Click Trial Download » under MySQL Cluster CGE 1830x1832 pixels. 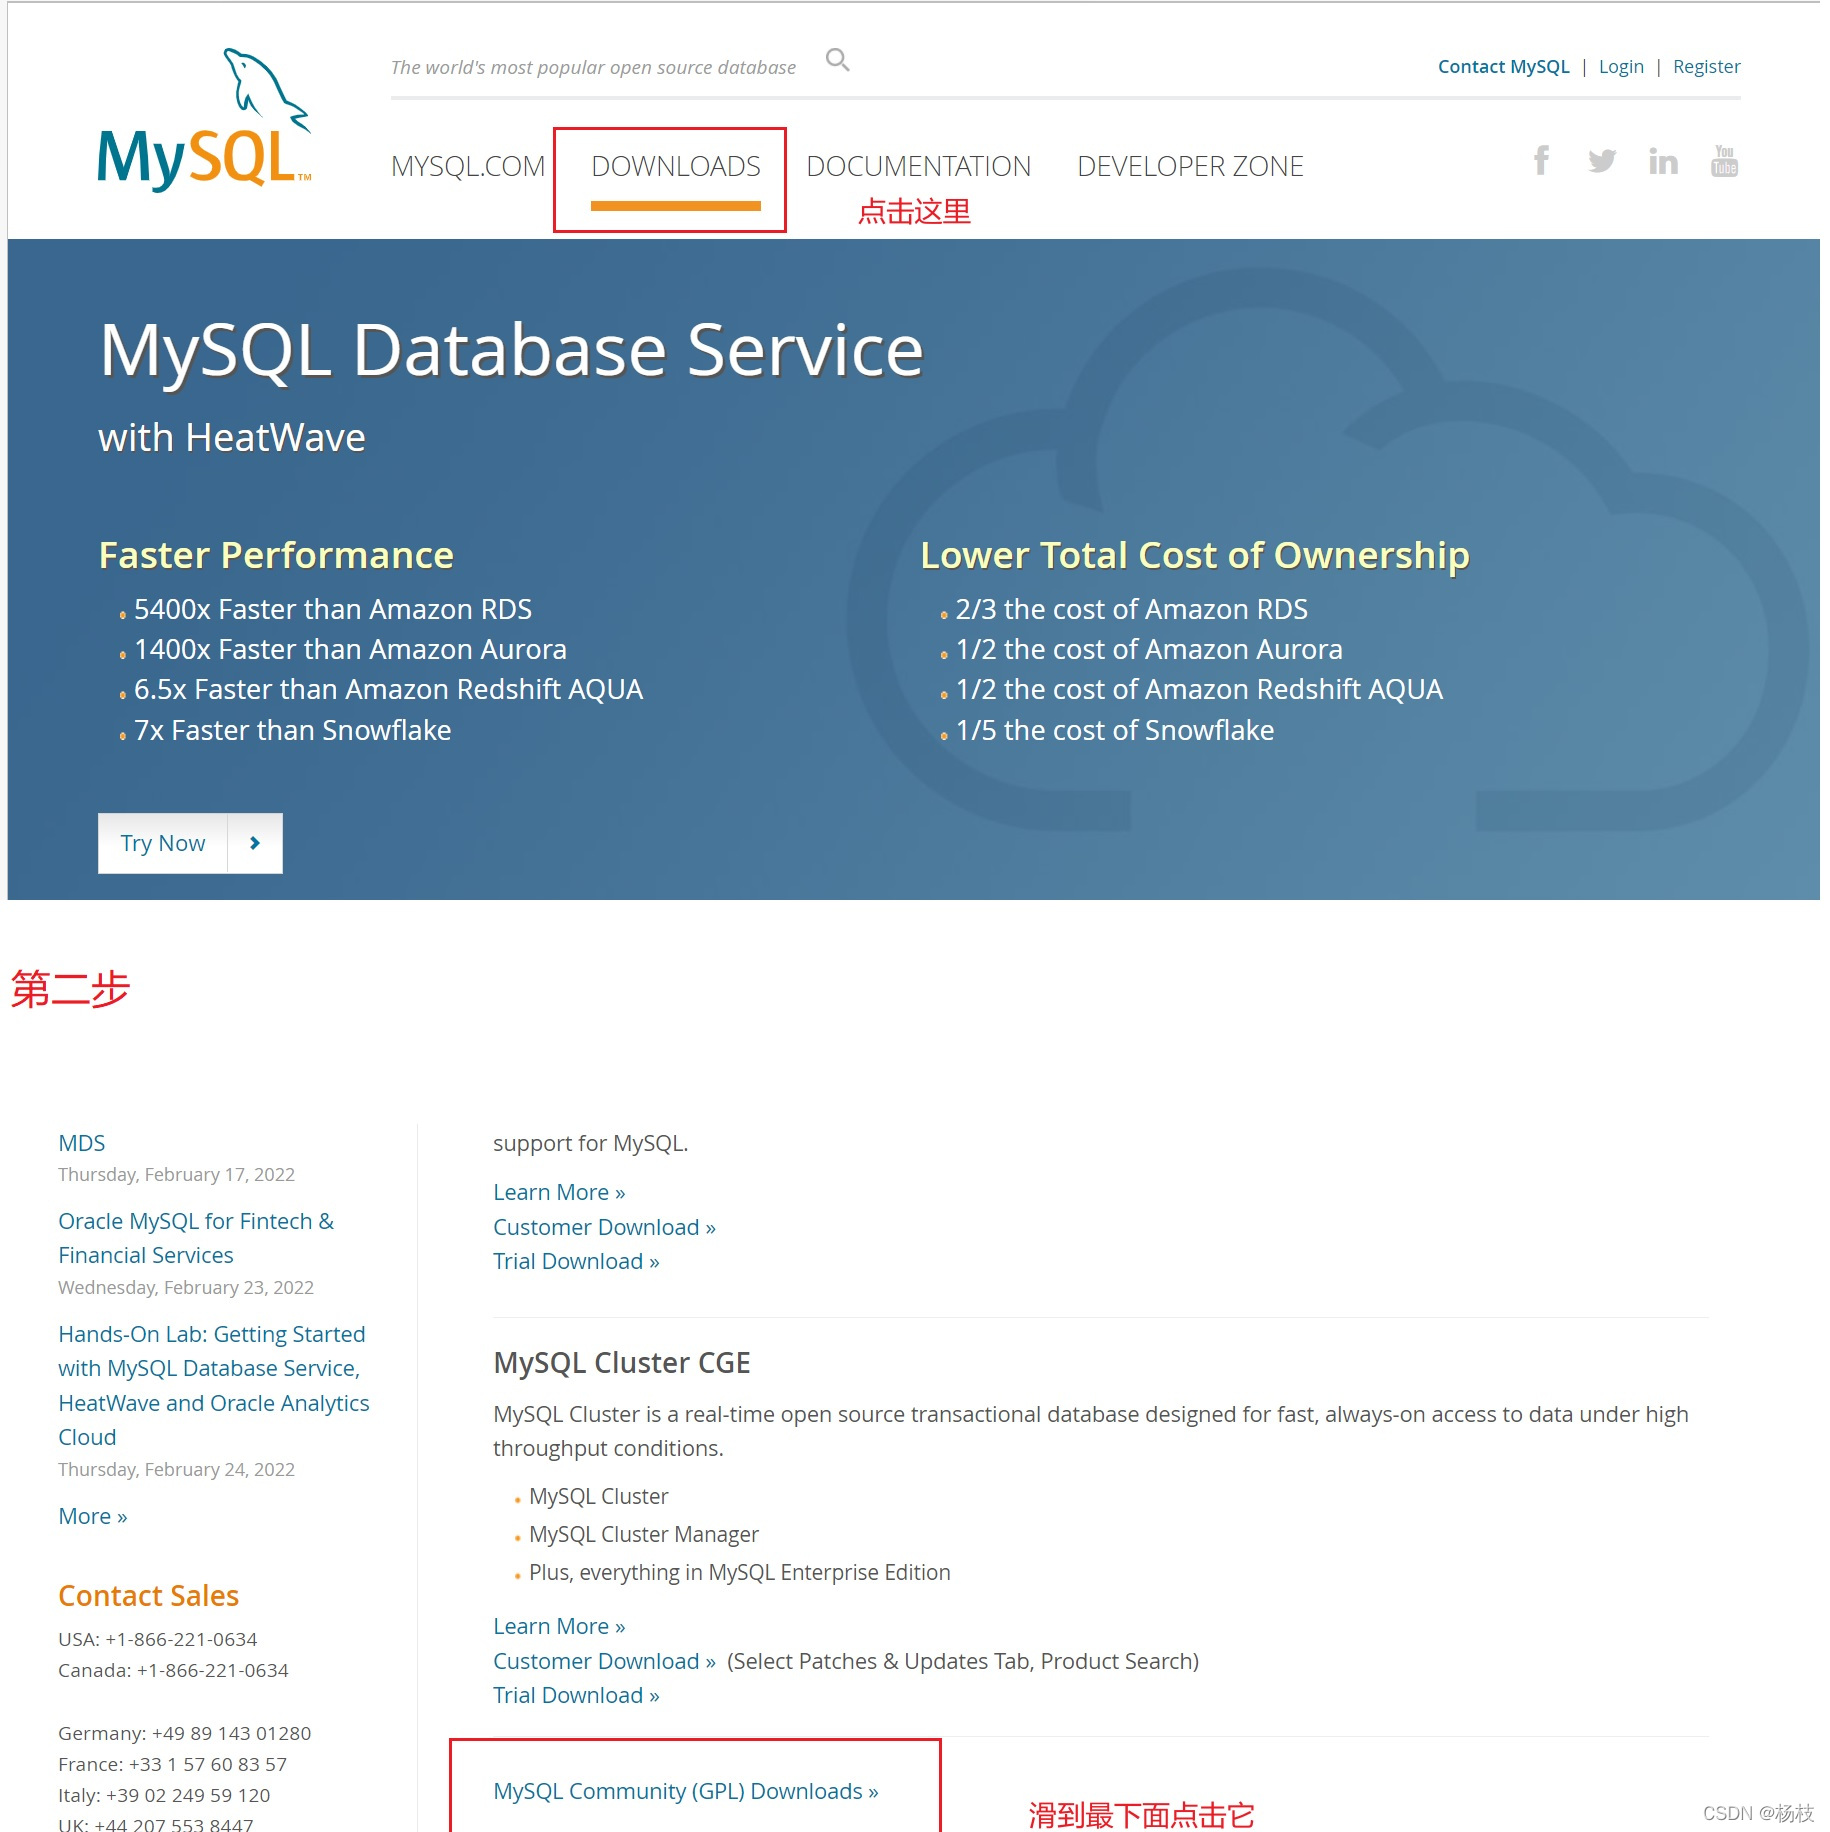(x=576, y=1695)
